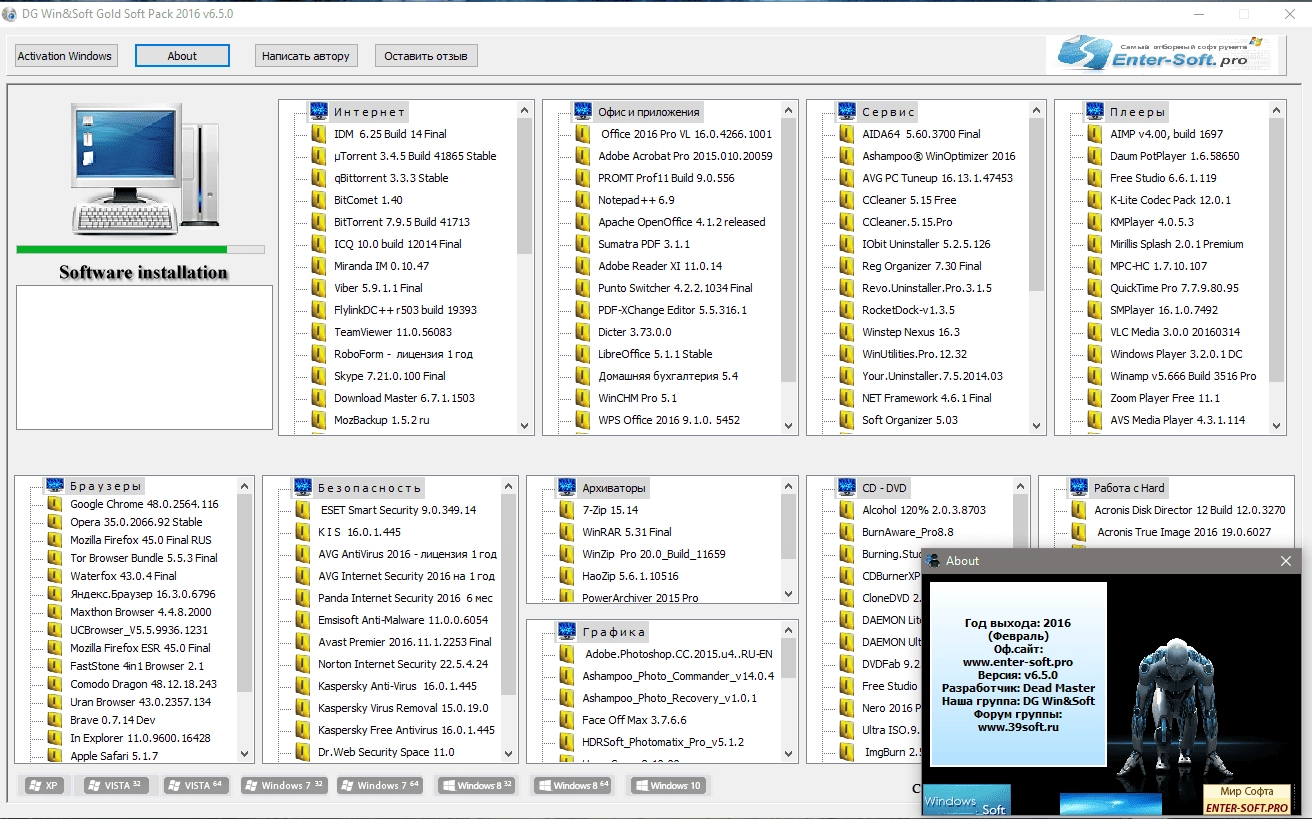1312x819 pixels.
Task: Click the icon beside Notepad++ 6.9
Action: coord(583,200)
